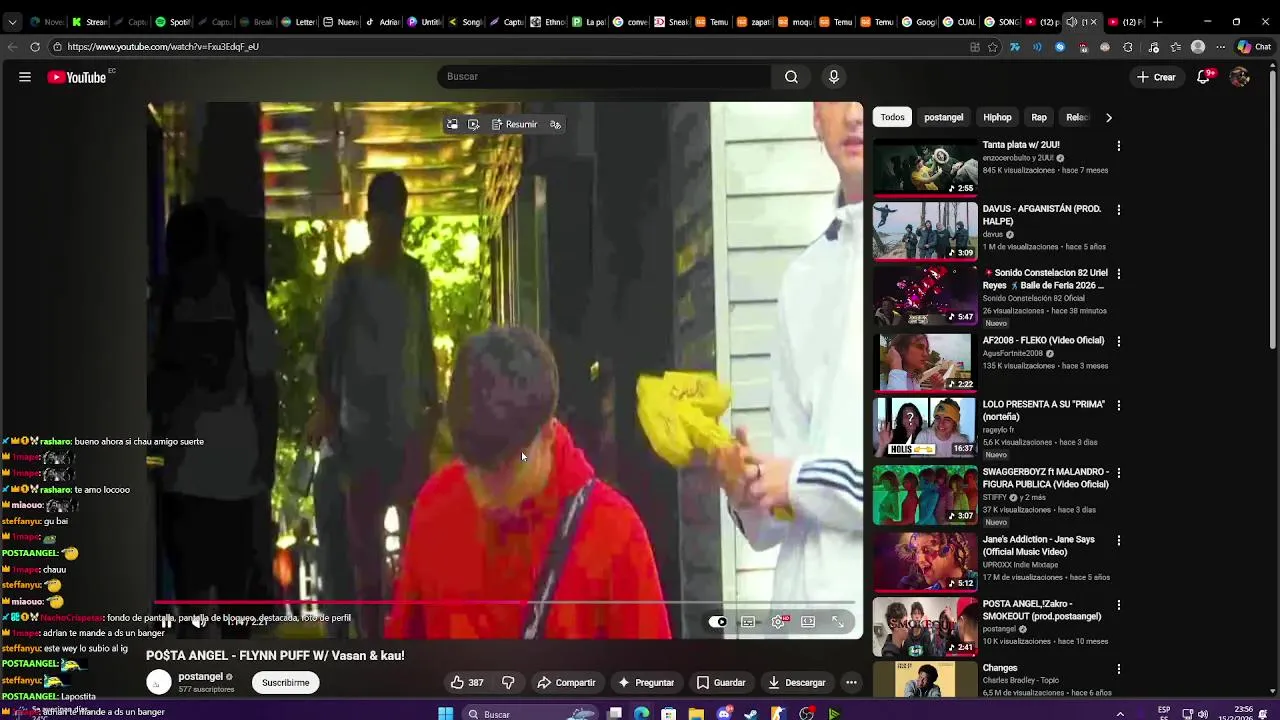This screenshot has width=1280, height=720.
Task: Open SWAGGERBOYZ ft MALANDRO video thumbnail
Action: point(925,495)
